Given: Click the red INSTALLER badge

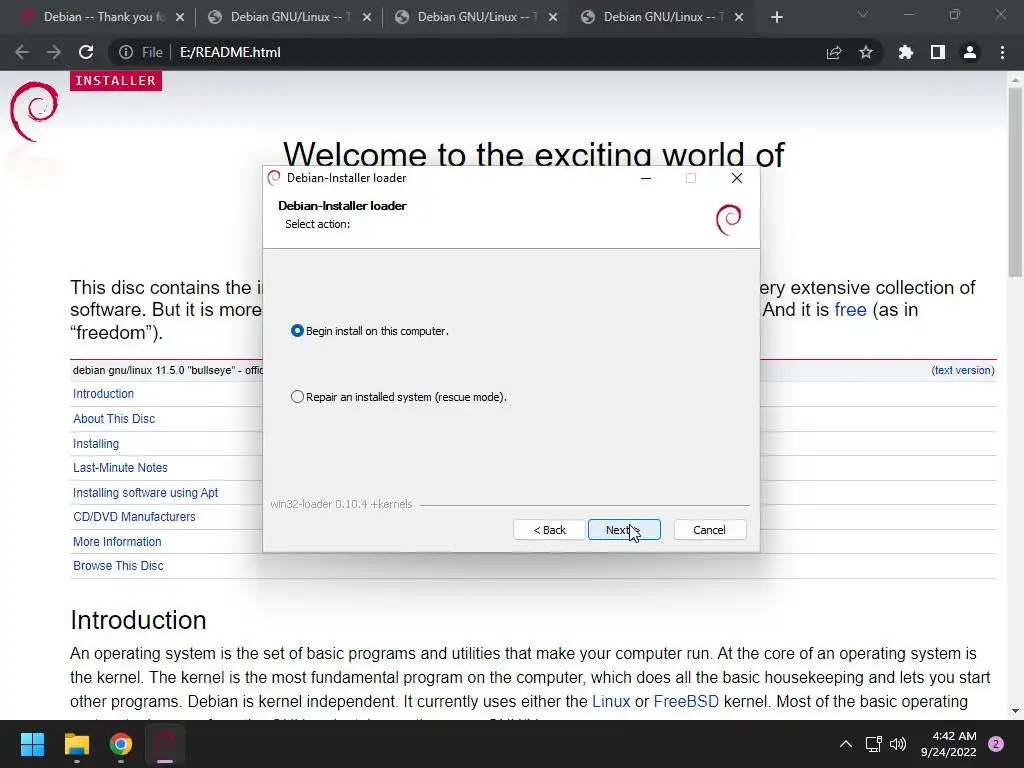Looking at the screenshot, I should point(116,80).
